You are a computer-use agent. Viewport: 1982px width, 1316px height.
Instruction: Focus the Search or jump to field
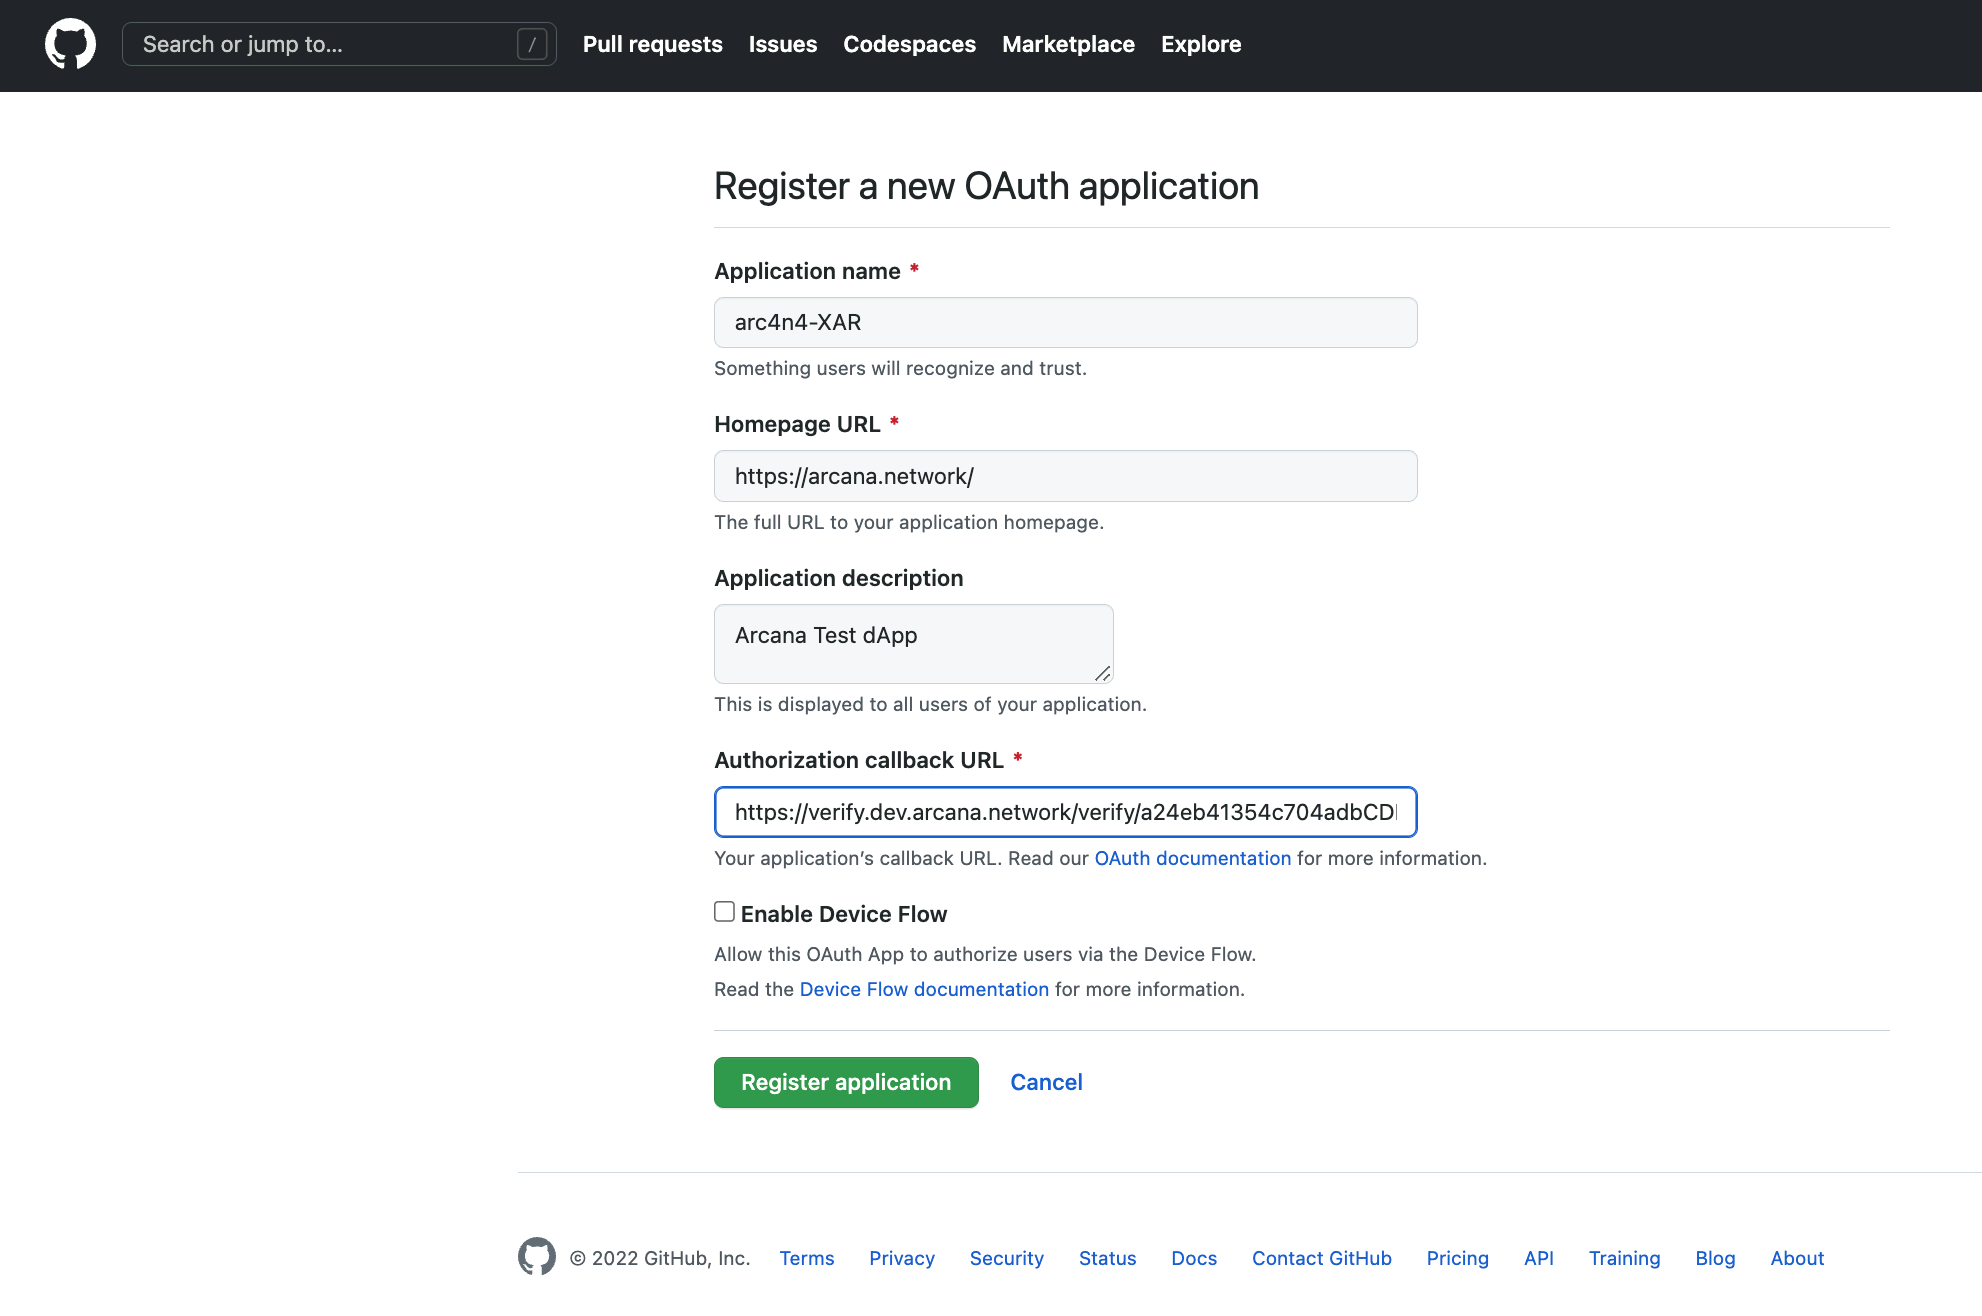click(x=339, y=44)
